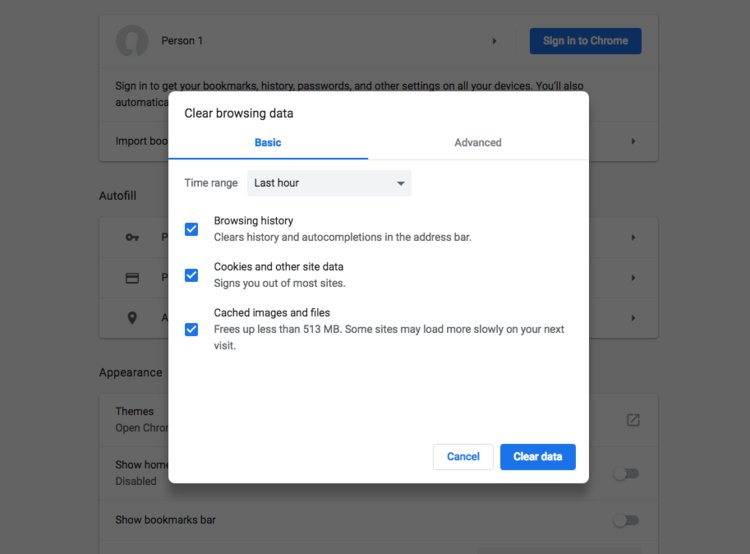
Task: Click the Person 1 avatar icon
Action: point(132,41)
